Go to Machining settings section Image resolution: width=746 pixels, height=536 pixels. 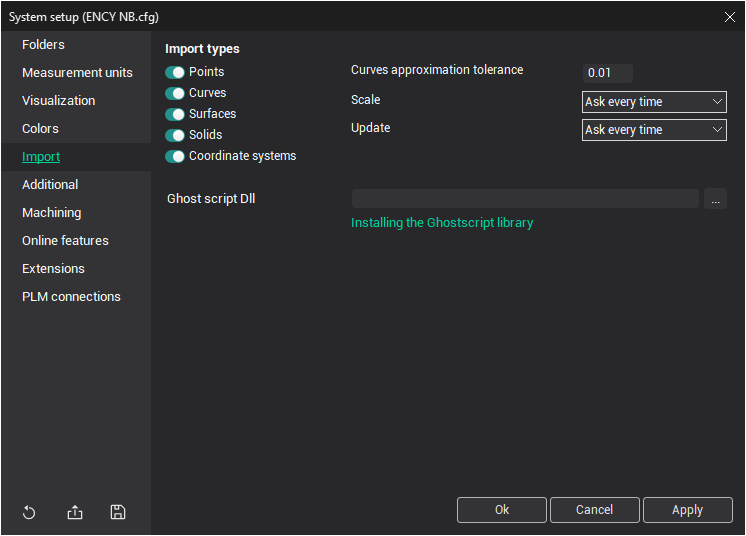click(x=52, y=213)
